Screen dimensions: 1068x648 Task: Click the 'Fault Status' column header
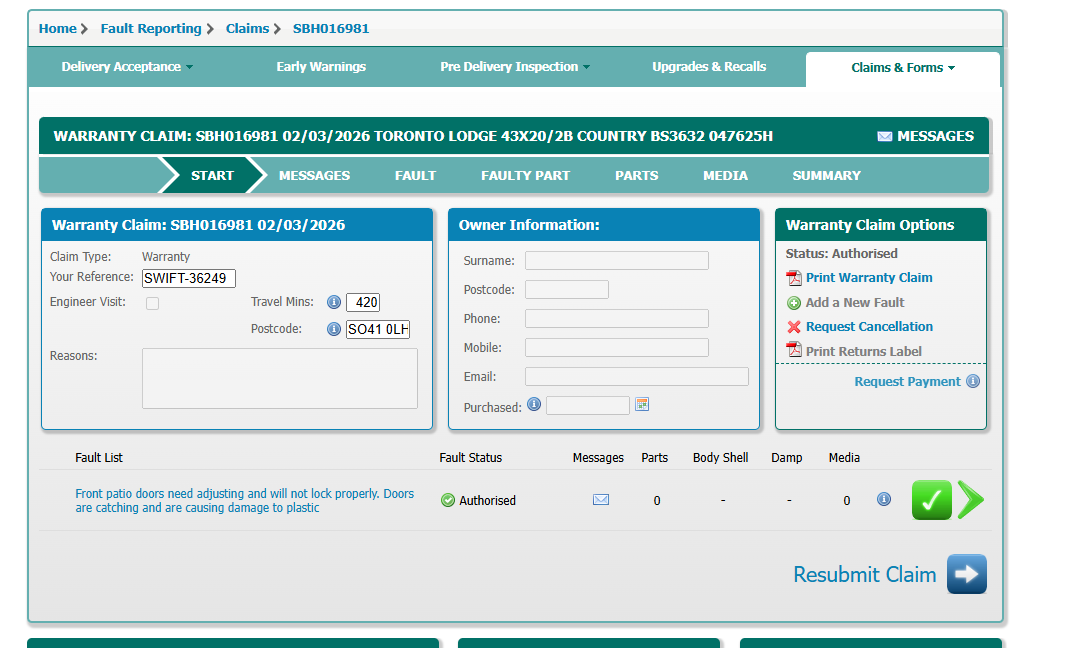point(471,458)
